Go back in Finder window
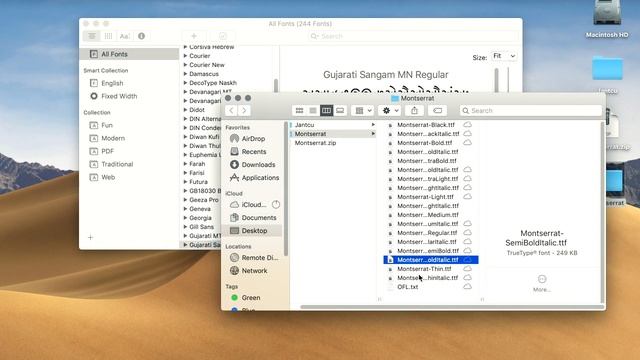The image size is (640, 360). pyautogui.click(x=231, y=111)
